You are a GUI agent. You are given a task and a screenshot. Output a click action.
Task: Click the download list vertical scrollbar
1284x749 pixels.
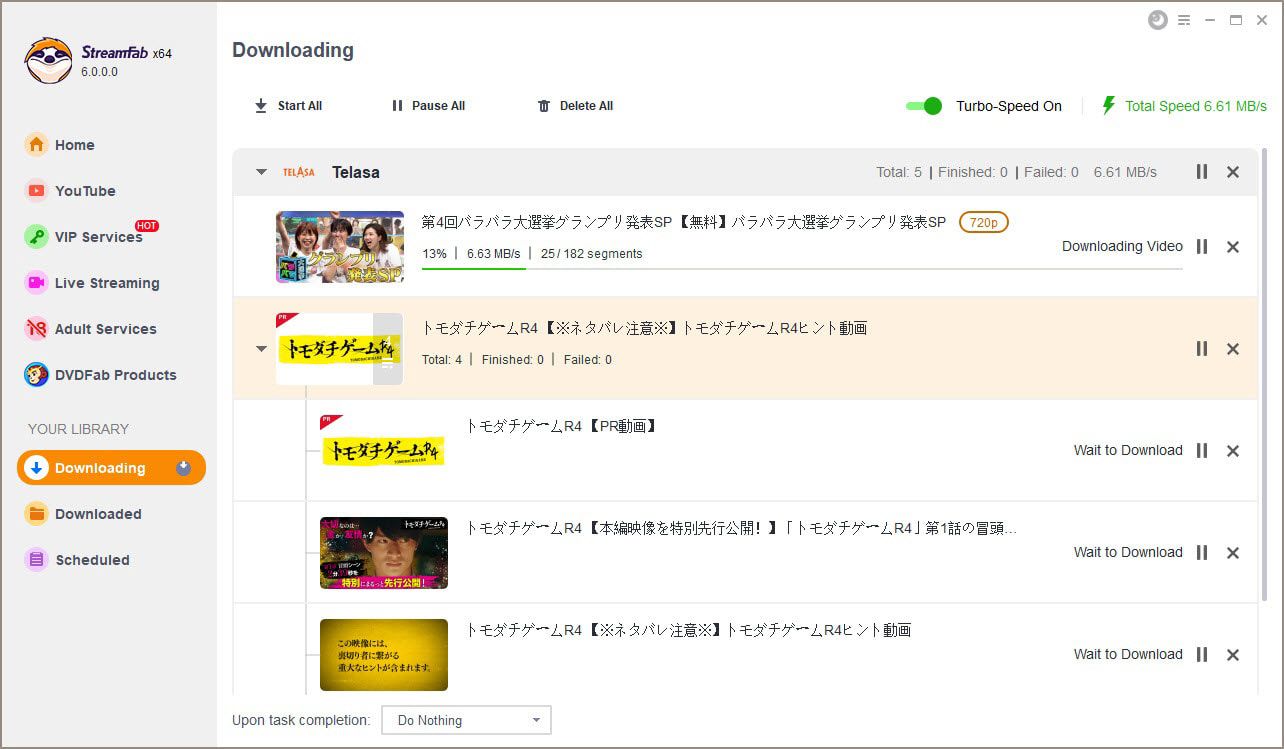coord(1265,375)
